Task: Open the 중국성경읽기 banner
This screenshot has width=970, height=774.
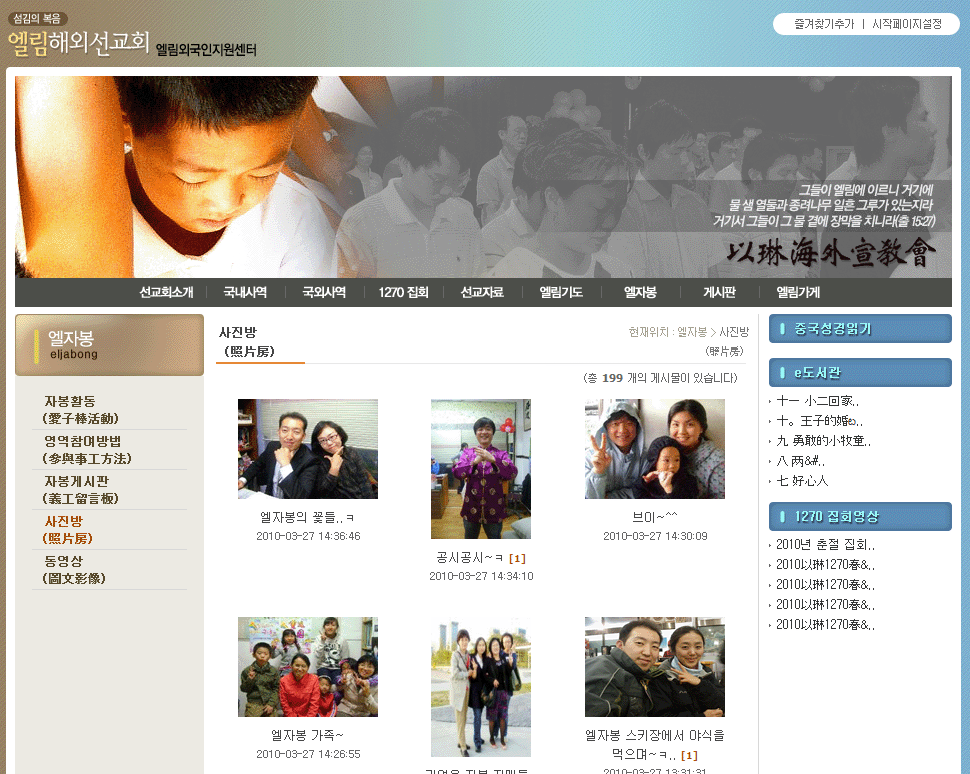Action: (860, 329)
